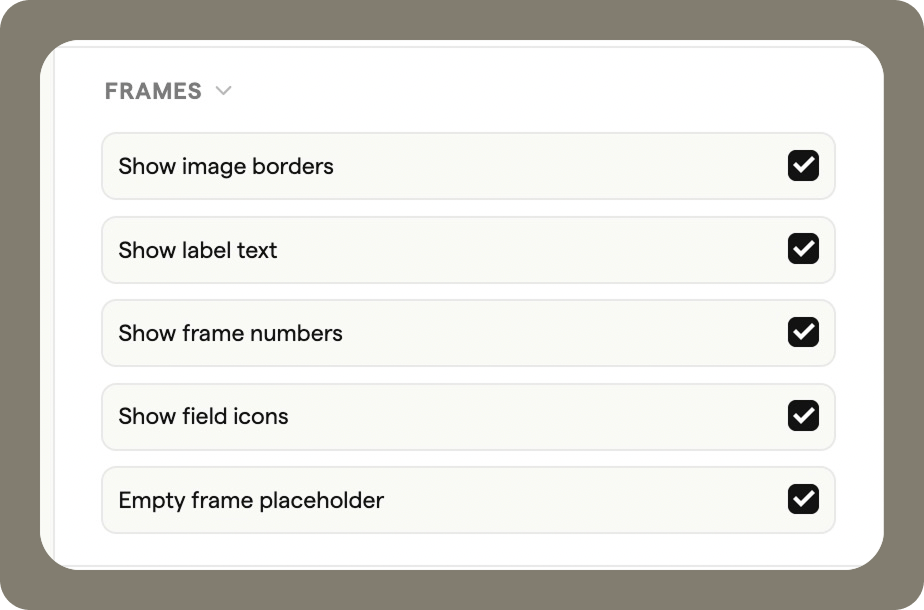Click the checkmark icon beside Empty frame placeholder
Viewport: 924px width, 610px height.
tap(804, 500)
